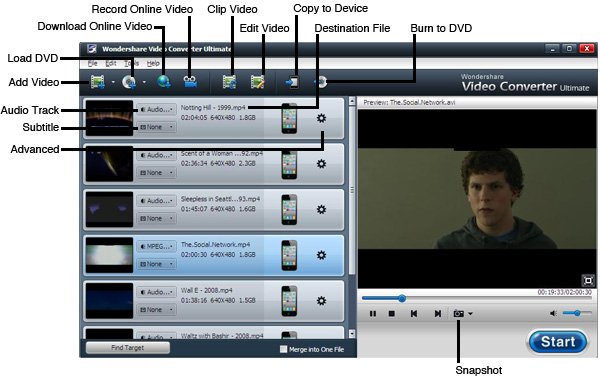Open the Edit Video tool
Image resolution: width=600 pixels, height=381 pixels.
[x=258, y=81]
